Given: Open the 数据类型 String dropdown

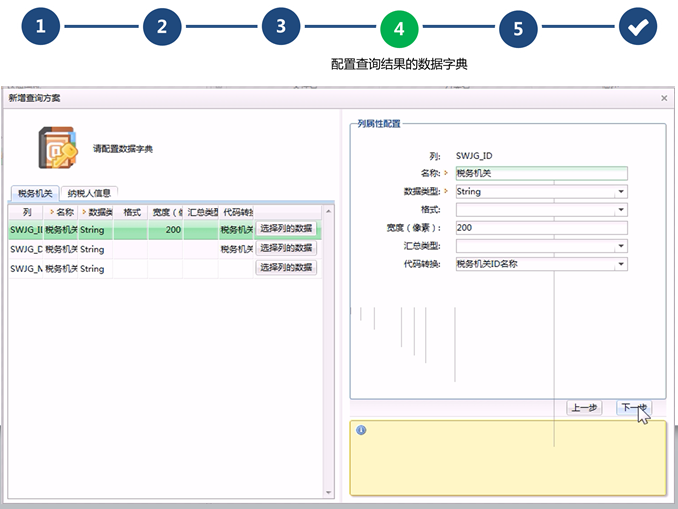Looking at the screenshot, I should [x=621, y=191].
